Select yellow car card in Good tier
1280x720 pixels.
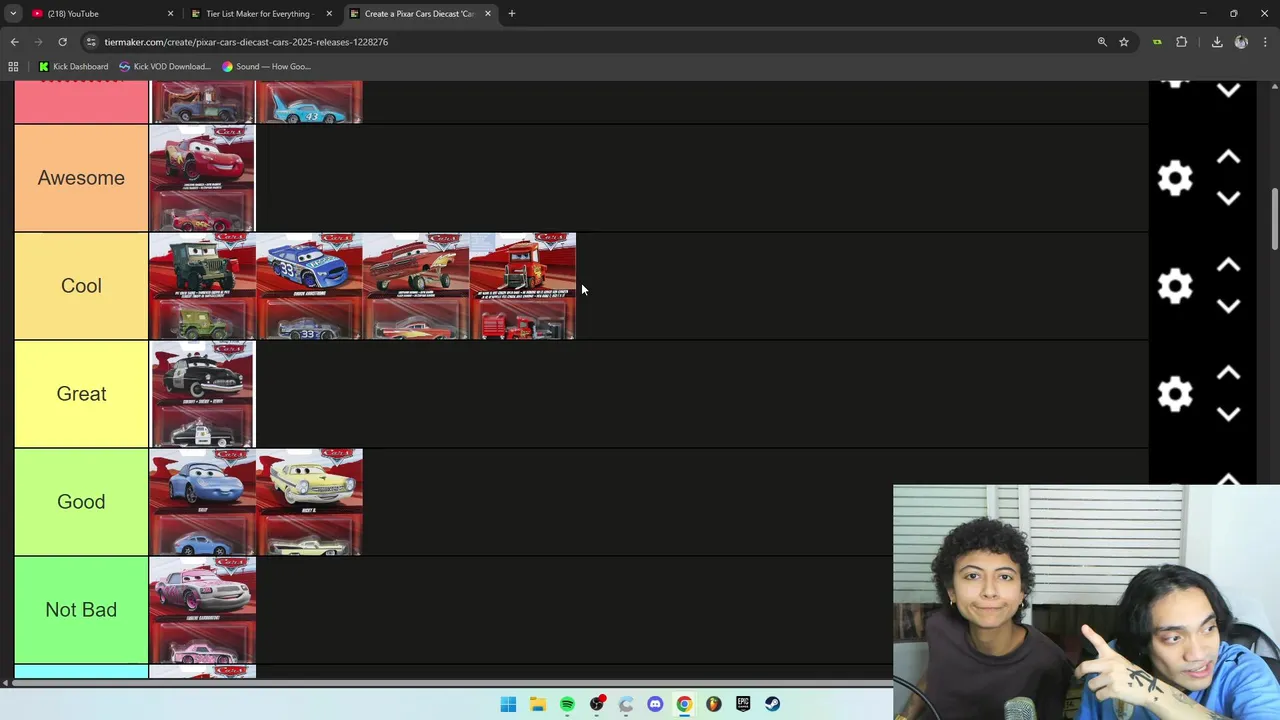pos(309,502)
